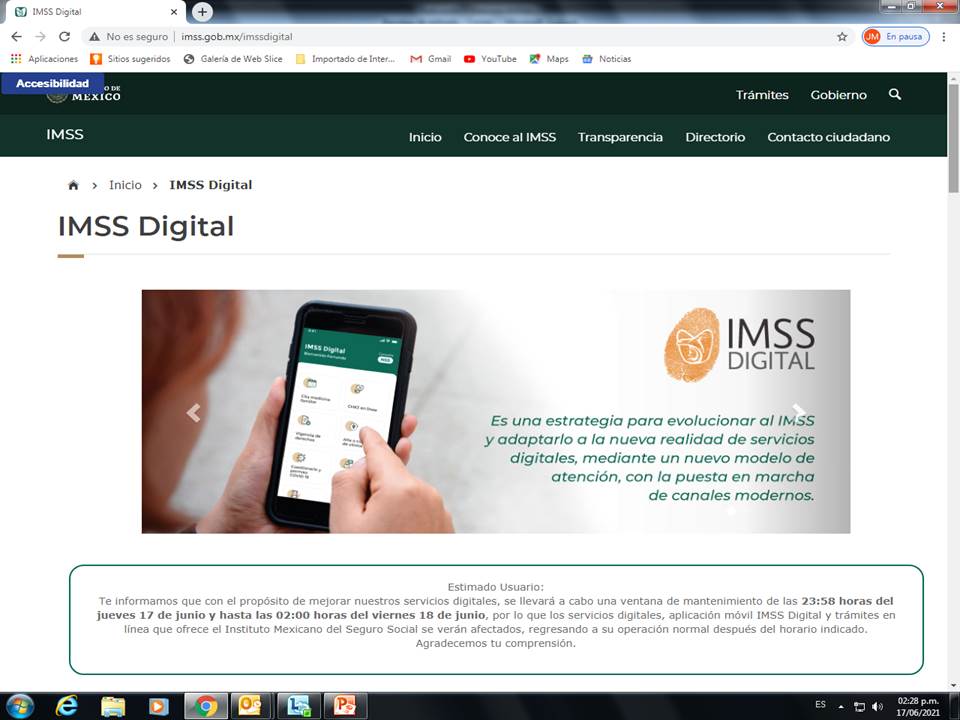Open the Chrome three-dot menu

click(x=943, y=37)
